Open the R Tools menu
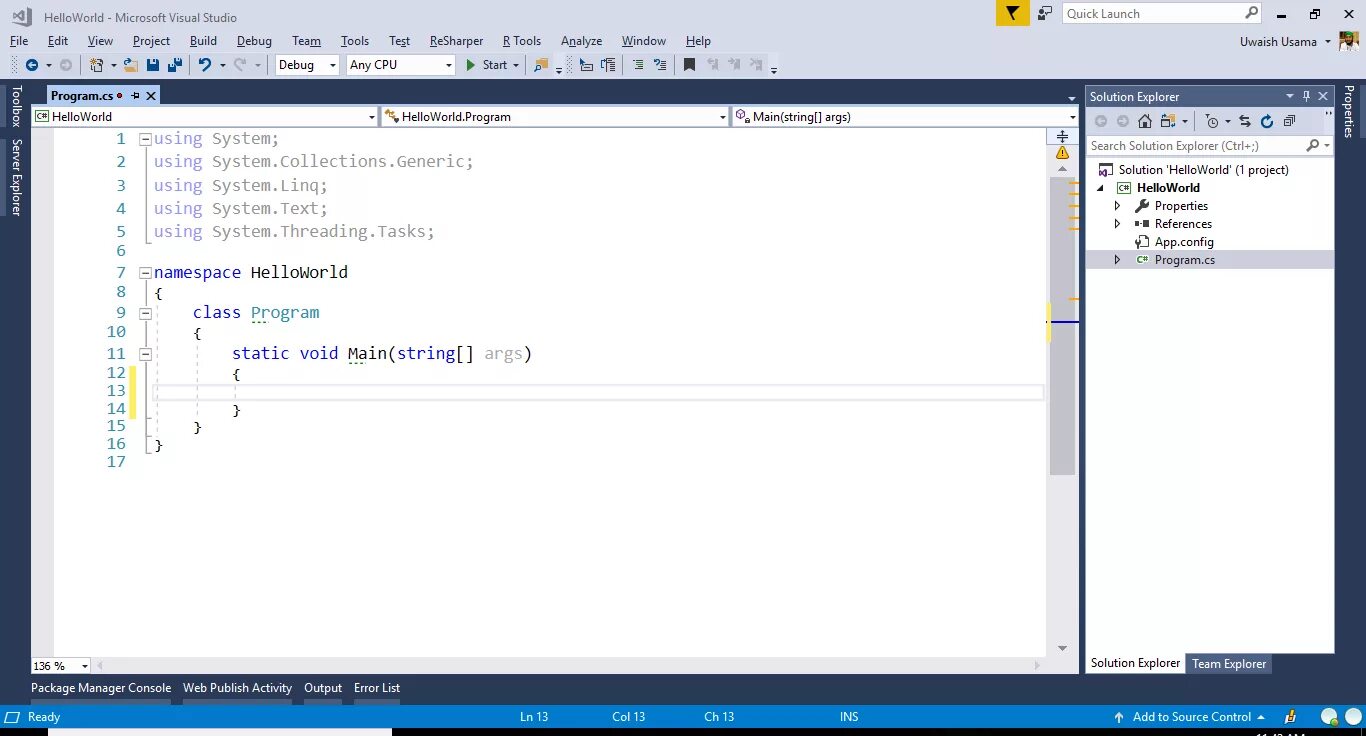 click(521, 41)
